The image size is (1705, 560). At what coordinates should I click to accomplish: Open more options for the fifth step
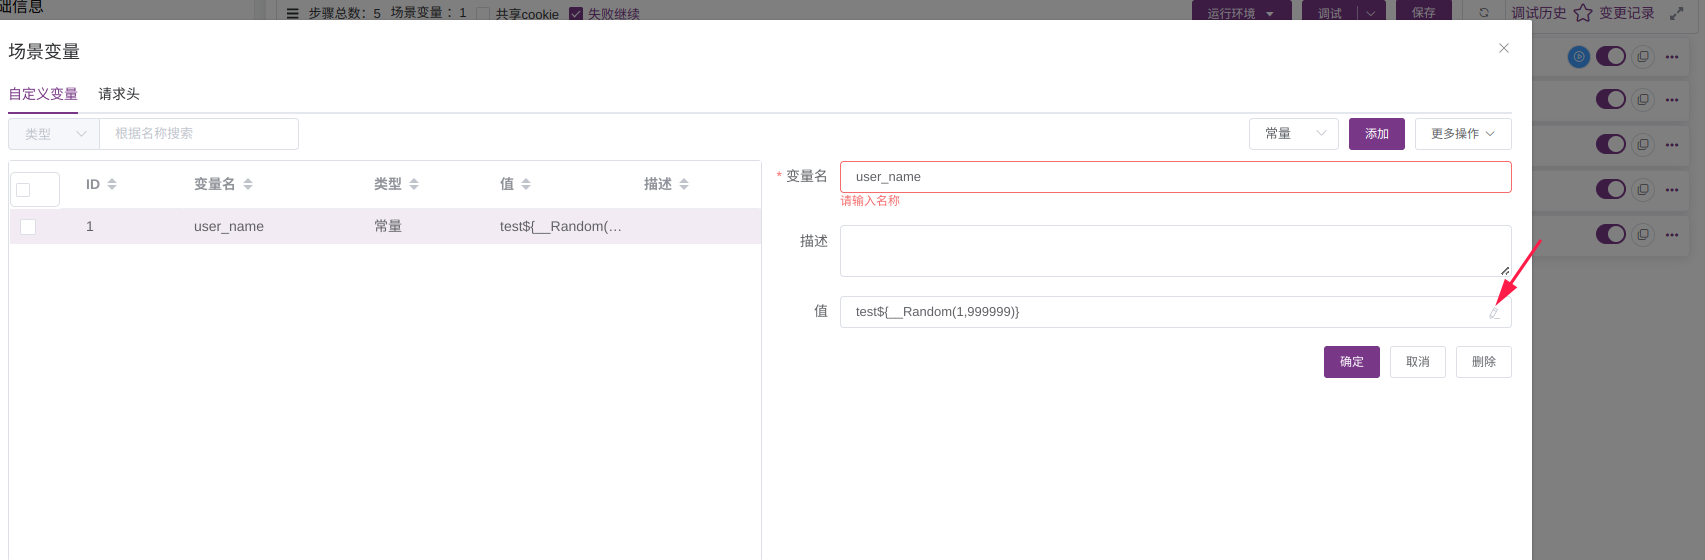point(1672,235)
